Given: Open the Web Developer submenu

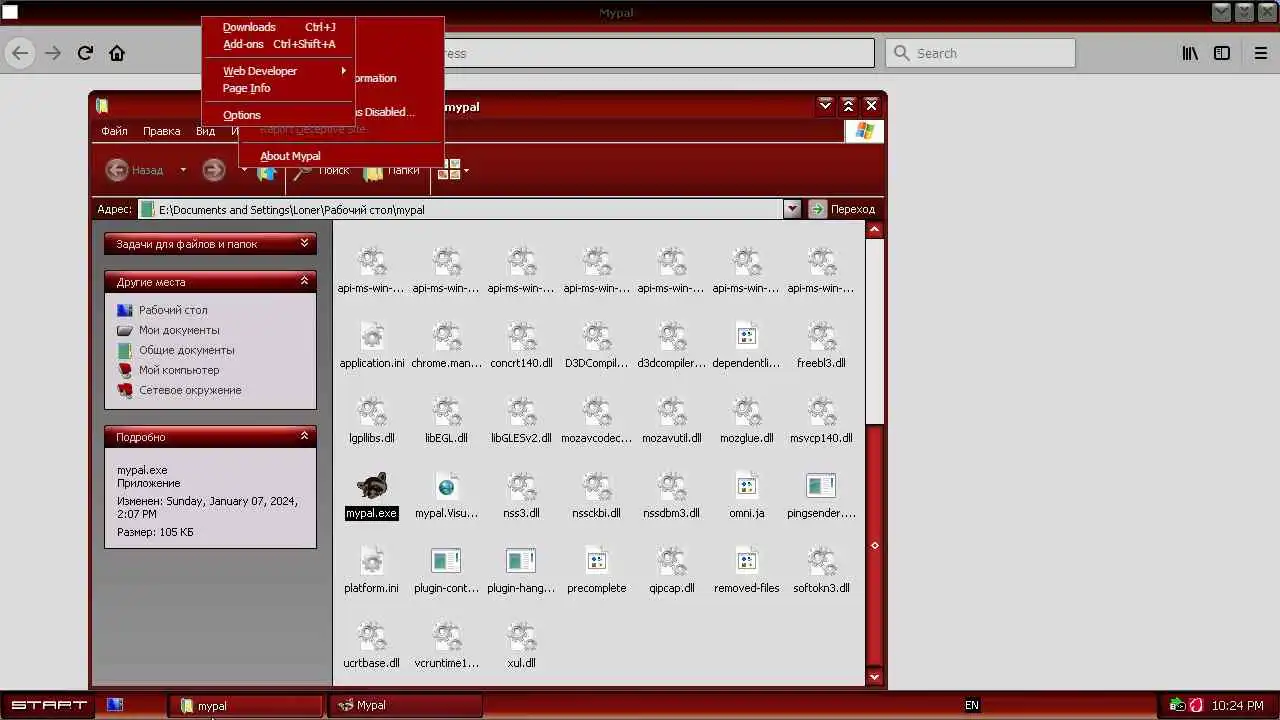Looking at the screenshot, I should pos(278,71).
